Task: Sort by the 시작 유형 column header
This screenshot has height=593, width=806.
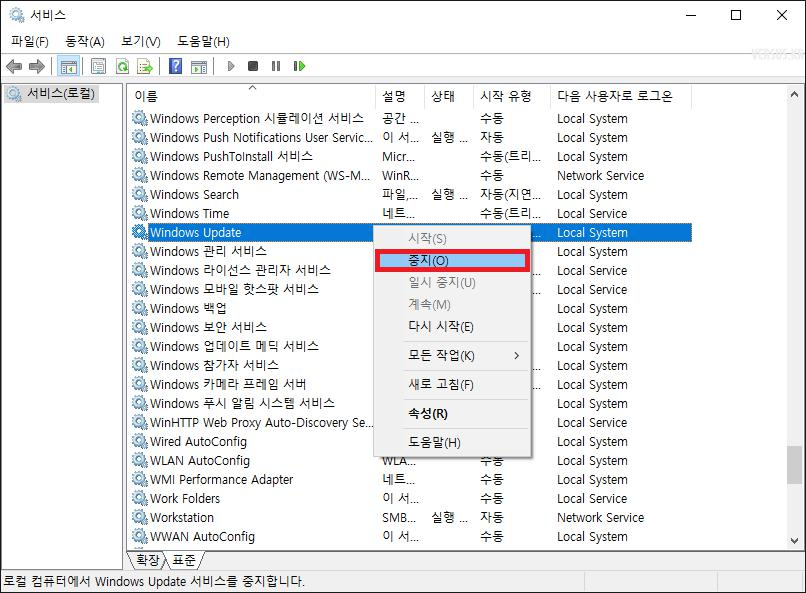Action: click(512, 96)
